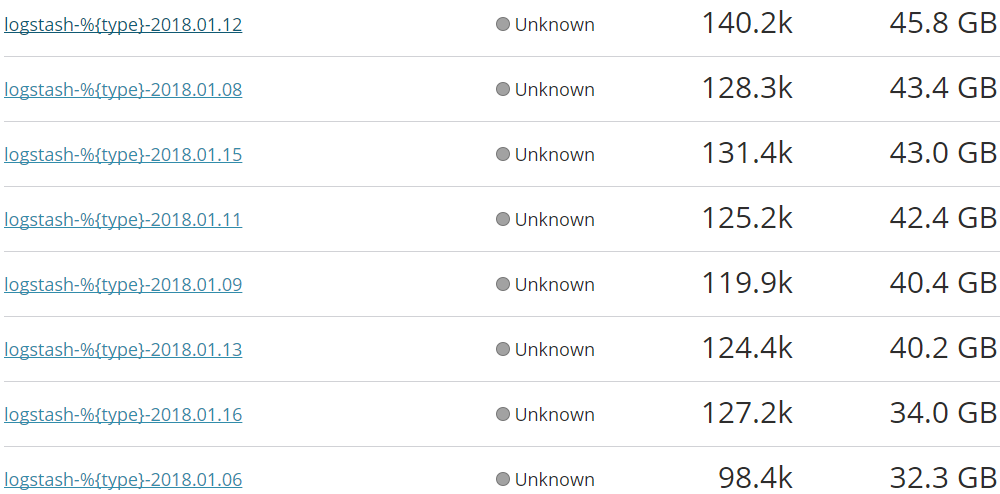The image size is (1000, 494).
Task: Open the logstash-%{type}-2018.01.08 index link
Action: pos(123,90)
